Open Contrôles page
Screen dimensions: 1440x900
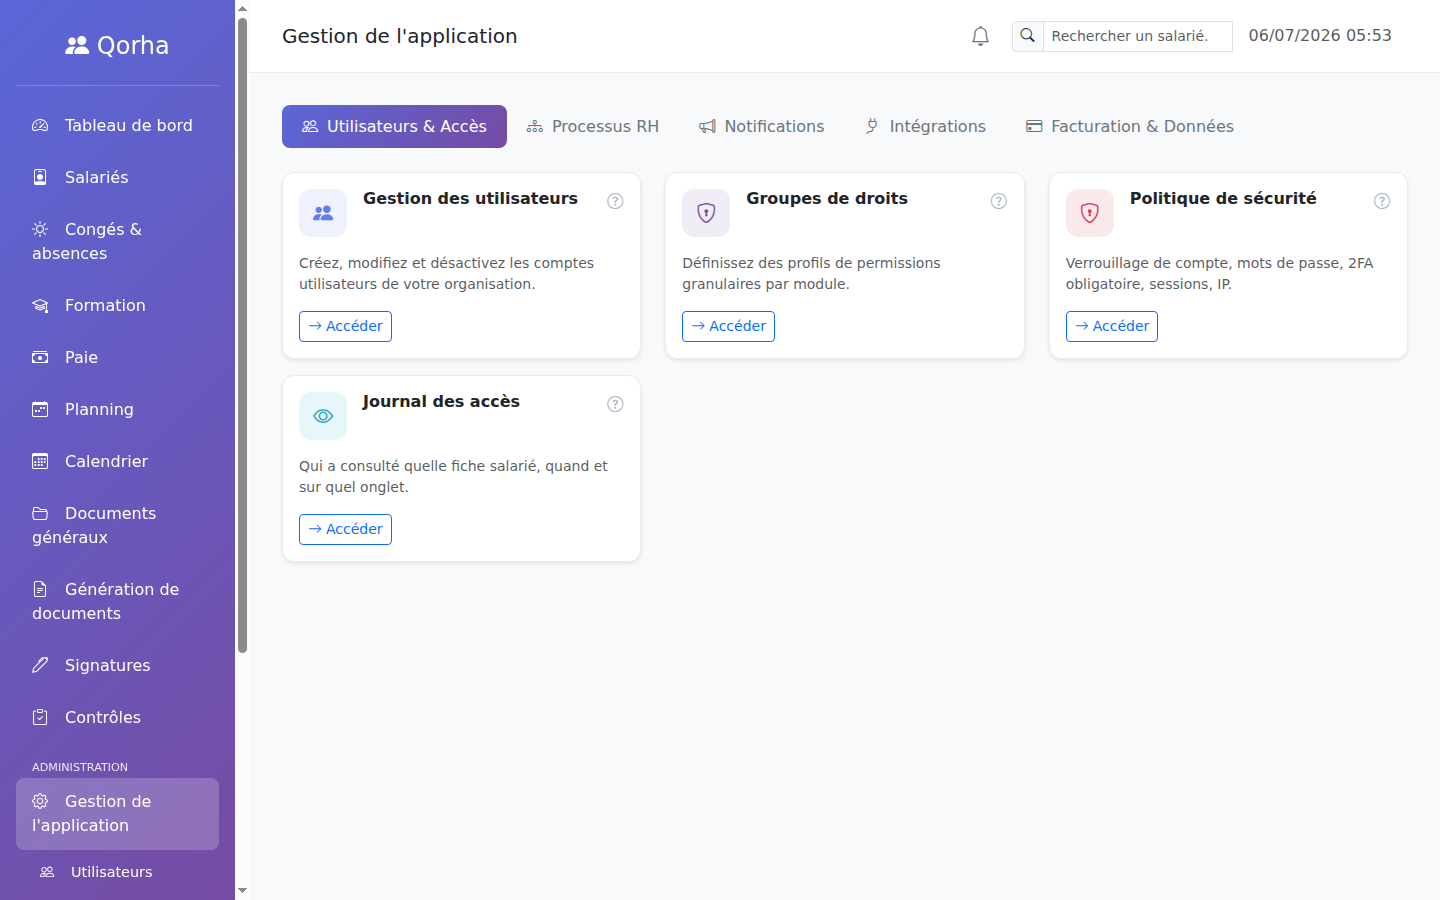click(117, 717)
